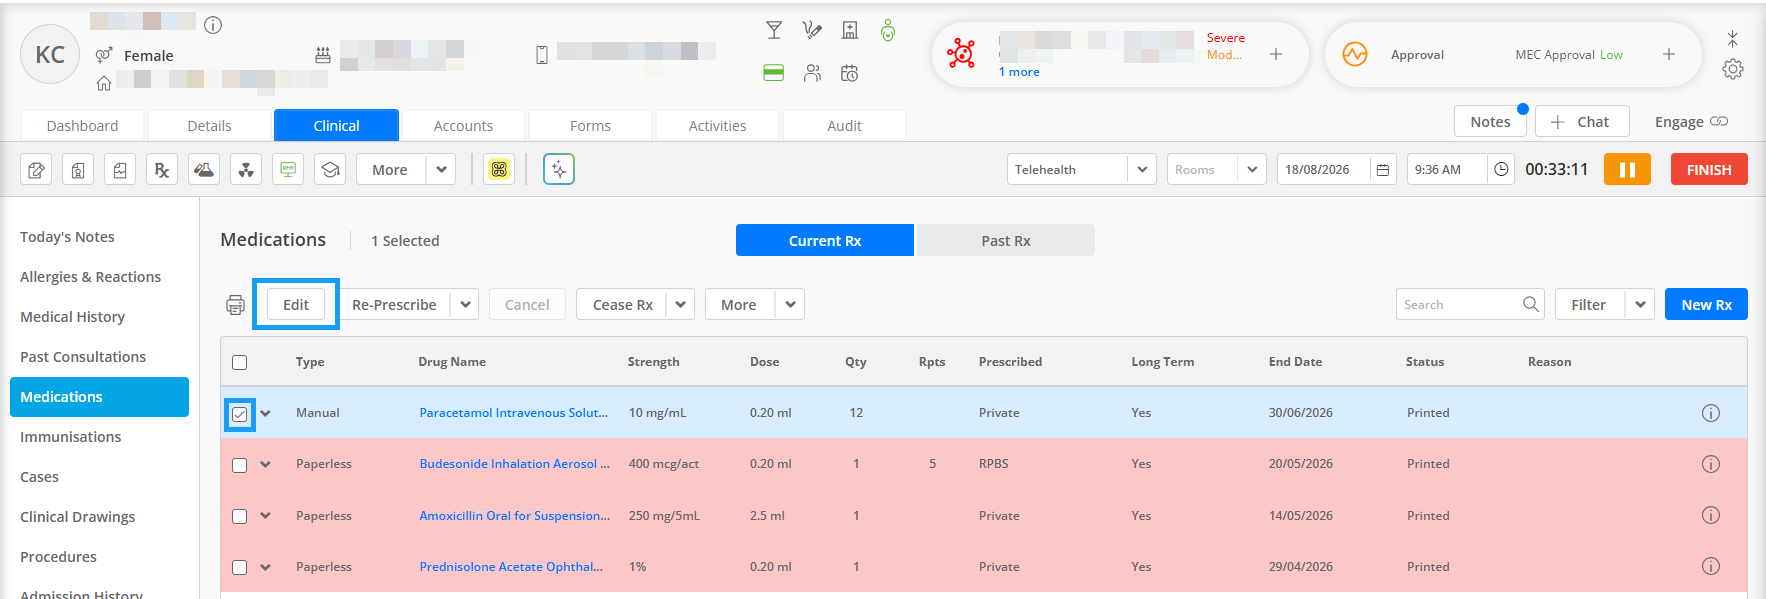Switch to the Forms tab
Viewport: 1766px width, 599px height.
coord(591,126)
